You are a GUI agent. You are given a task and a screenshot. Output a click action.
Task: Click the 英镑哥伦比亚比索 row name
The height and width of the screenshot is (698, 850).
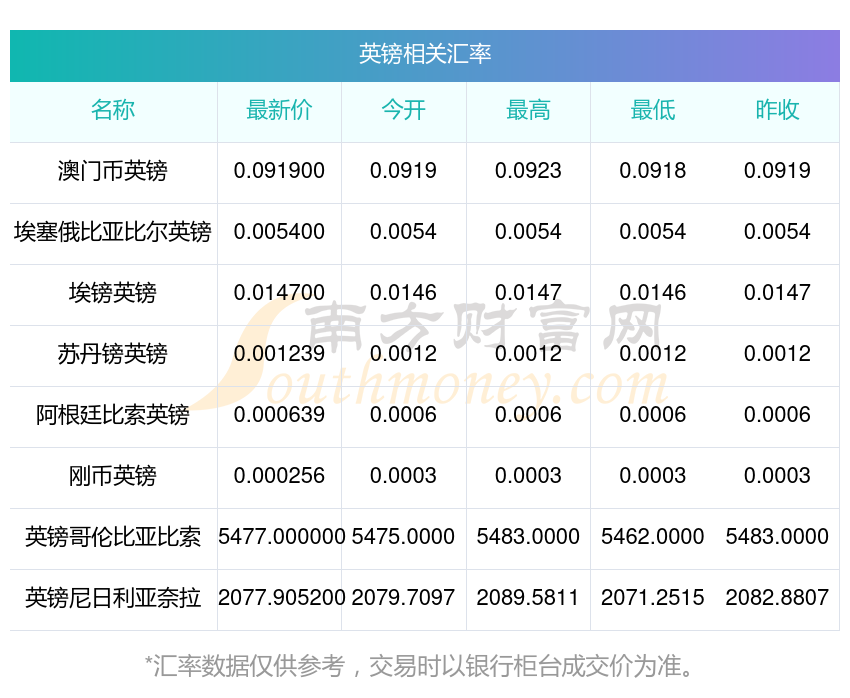coord(113,537)
